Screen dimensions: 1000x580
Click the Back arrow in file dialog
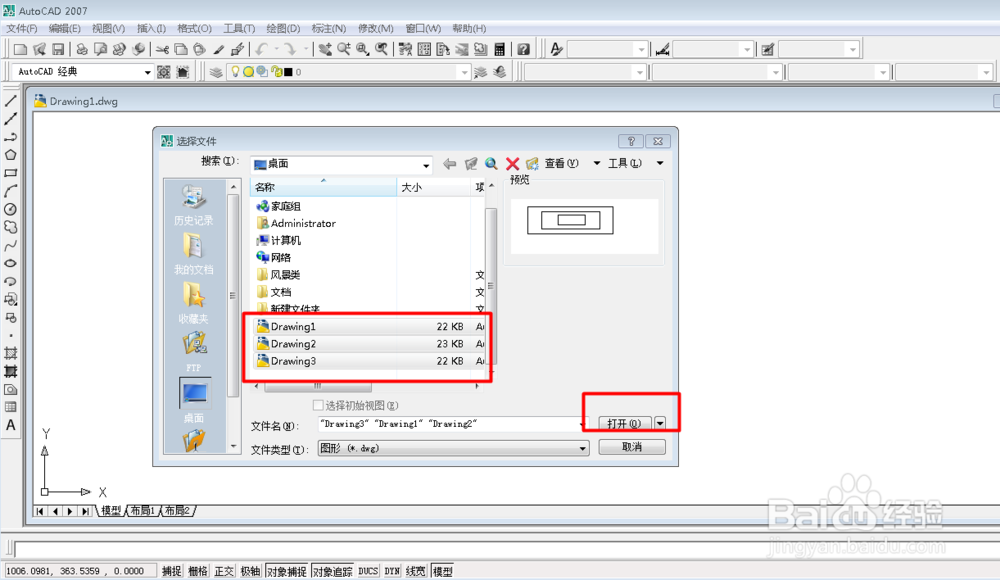(450, 164)
